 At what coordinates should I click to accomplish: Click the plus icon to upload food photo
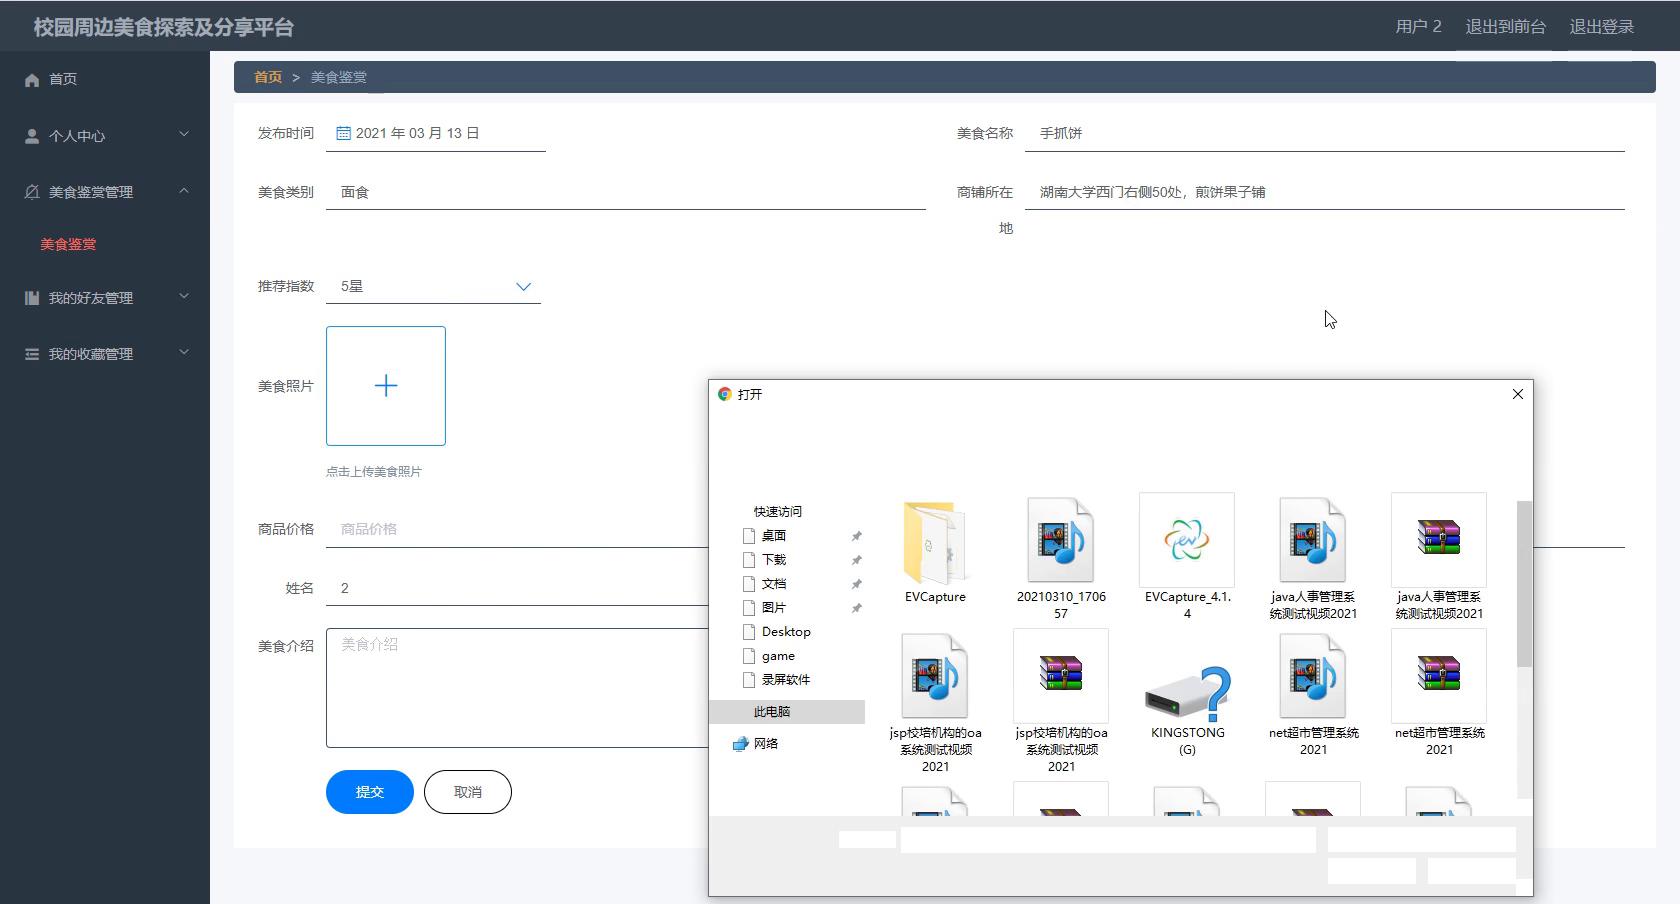[x=386, y=386]
